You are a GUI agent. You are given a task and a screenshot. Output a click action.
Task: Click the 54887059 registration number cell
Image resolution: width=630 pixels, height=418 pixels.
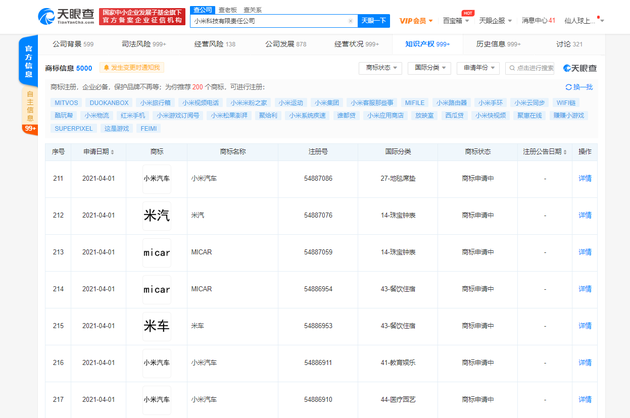click(x=318, y=252)
